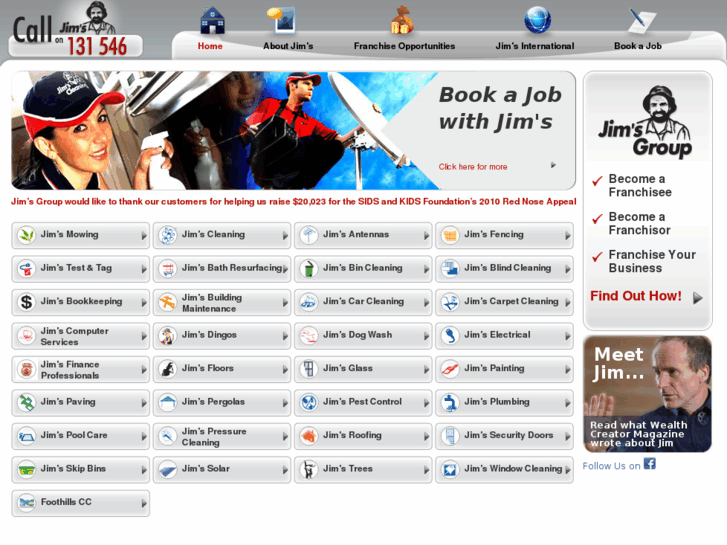Viewport: 727px width, 545px height.
Task: Click the Meet Jim magazine thumbnail
Action: click(x=647, y=394)
